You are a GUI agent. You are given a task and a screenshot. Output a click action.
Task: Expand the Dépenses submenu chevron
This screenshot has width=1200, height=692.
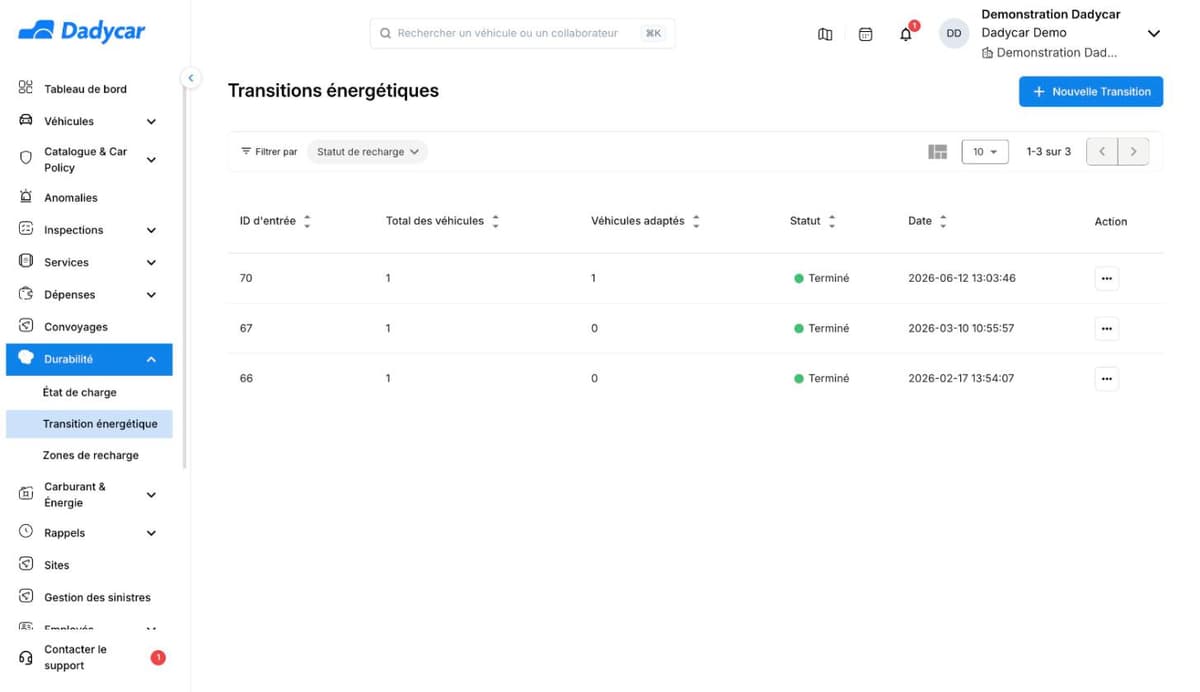[x=151, y=295]
